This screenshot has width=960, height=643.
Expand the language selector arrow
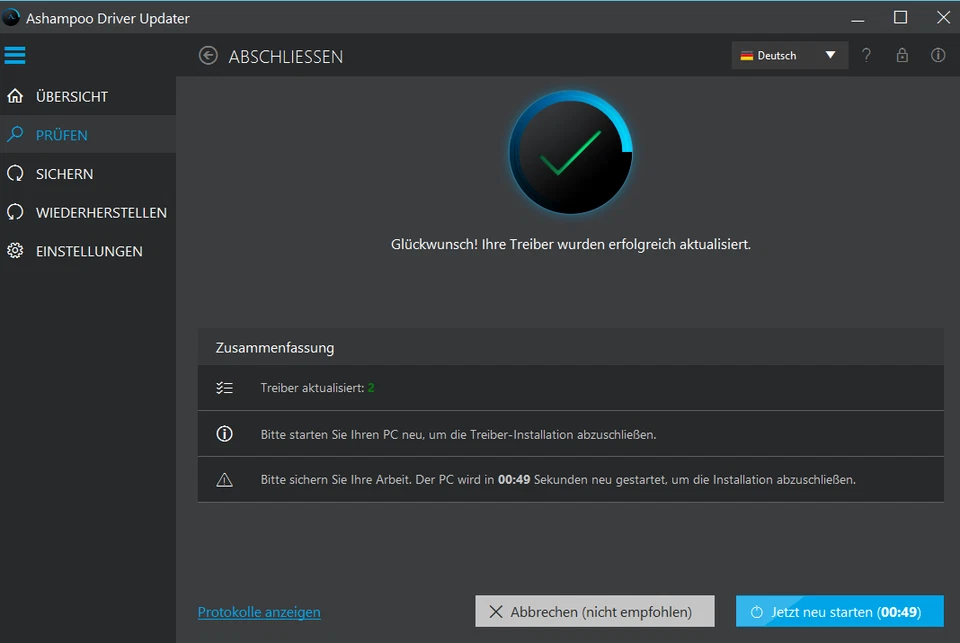[x=830, y=55]
